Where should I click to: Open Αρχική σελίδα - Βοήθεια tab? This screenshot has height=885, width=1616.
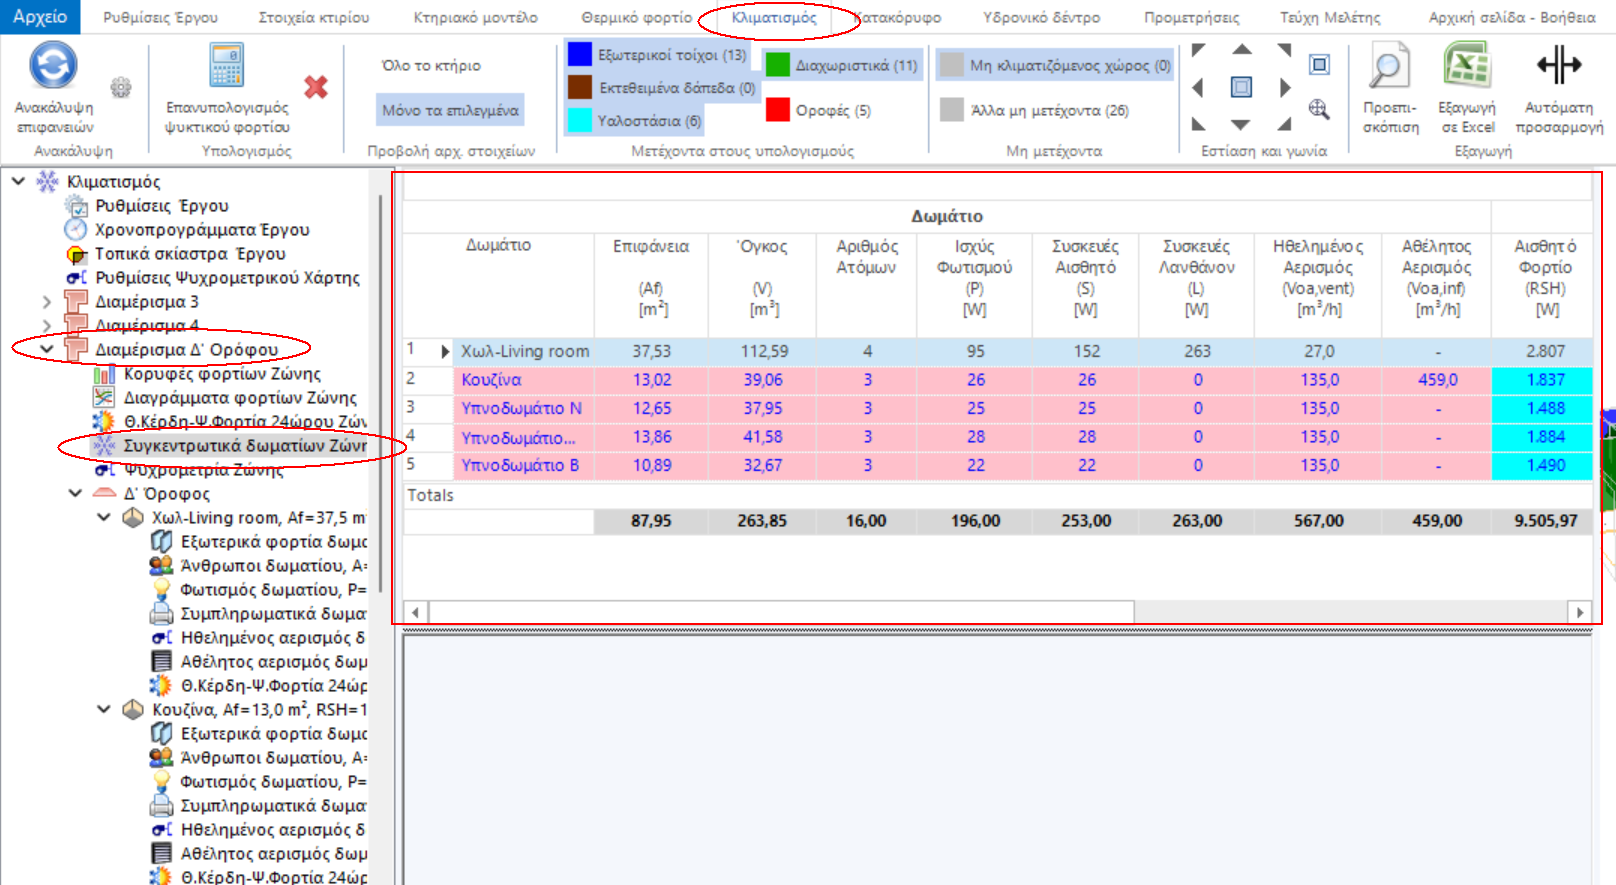click(1512, 18)
